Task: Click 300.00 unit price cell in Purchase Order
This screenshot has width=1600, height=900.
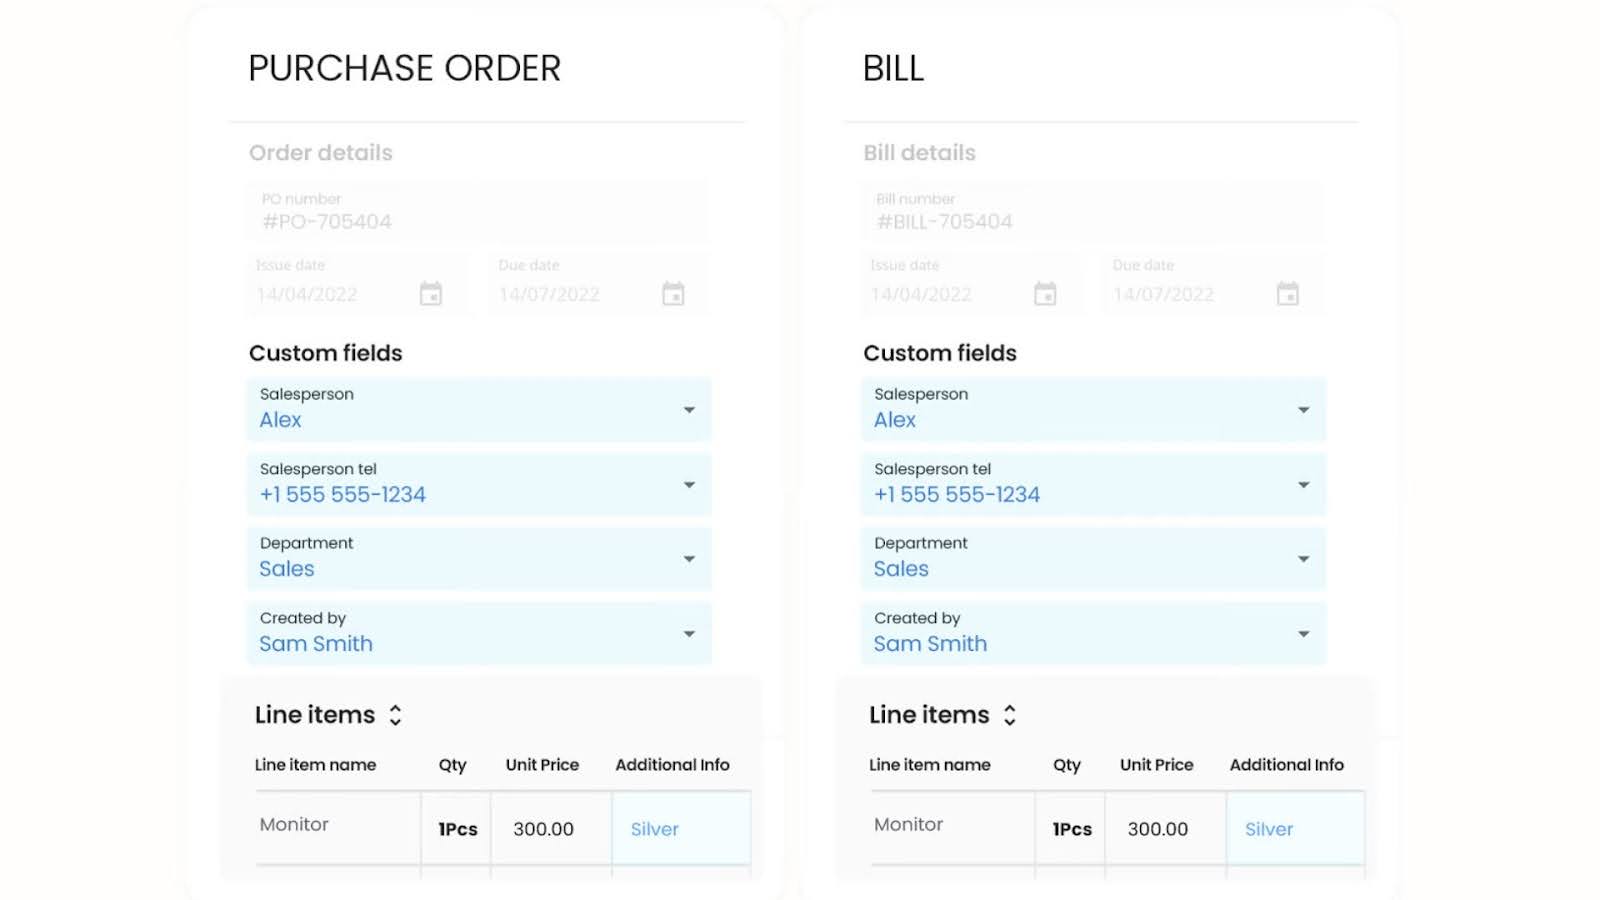Action: (544, 829)
